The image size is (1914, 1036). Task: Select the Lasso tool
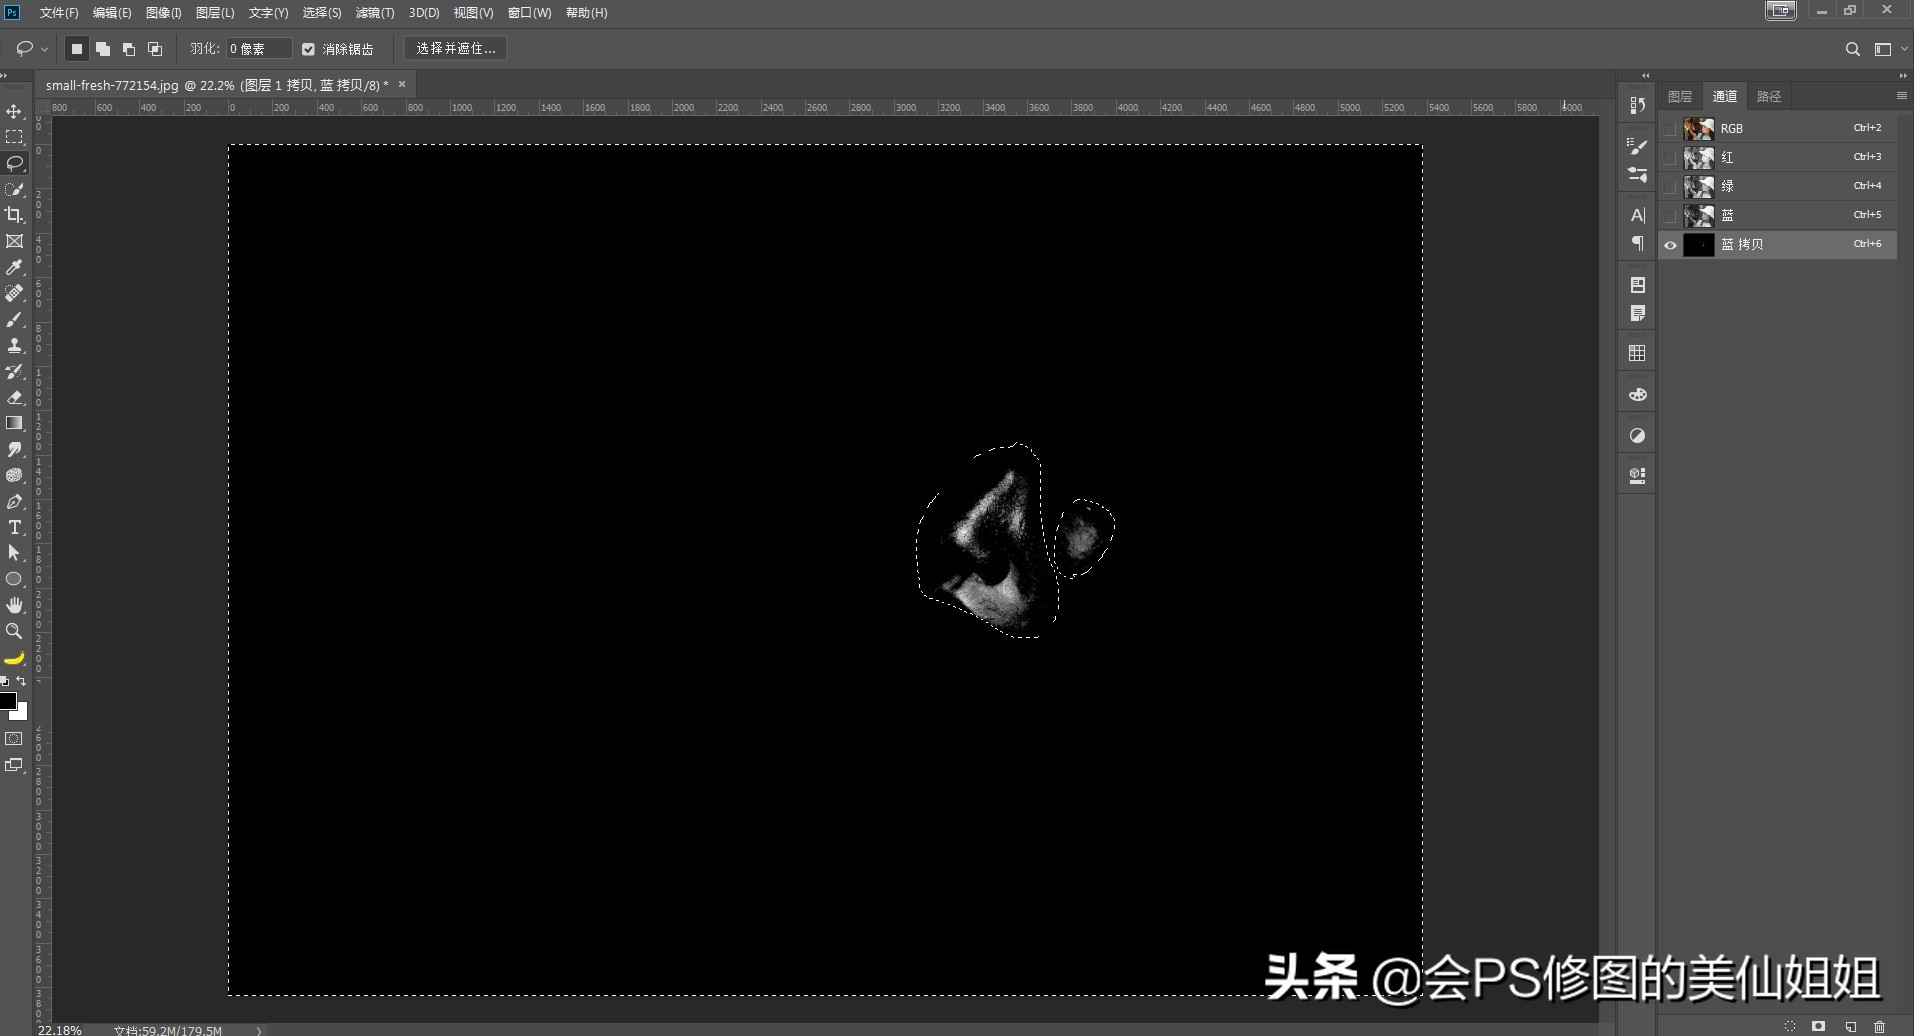coord(14,163)
